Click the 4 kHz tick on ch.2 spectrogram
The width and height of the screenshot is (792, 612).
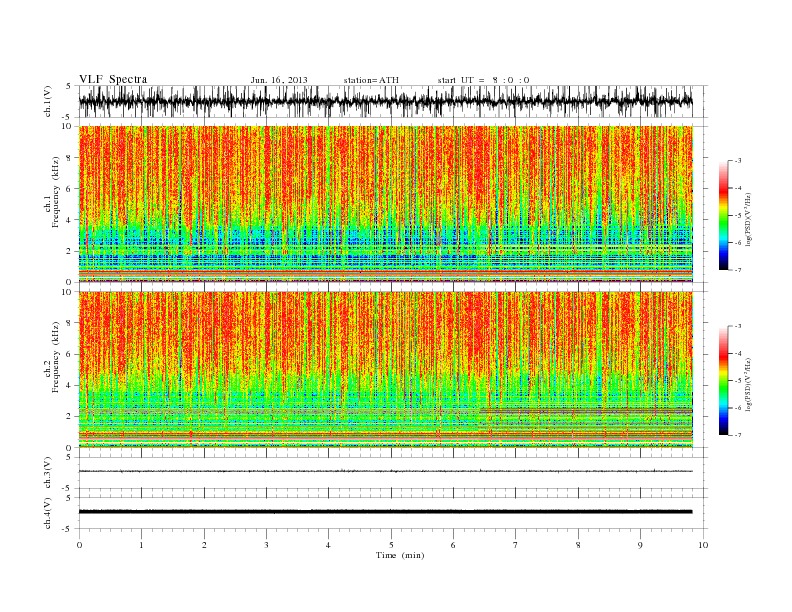[70, 386]
